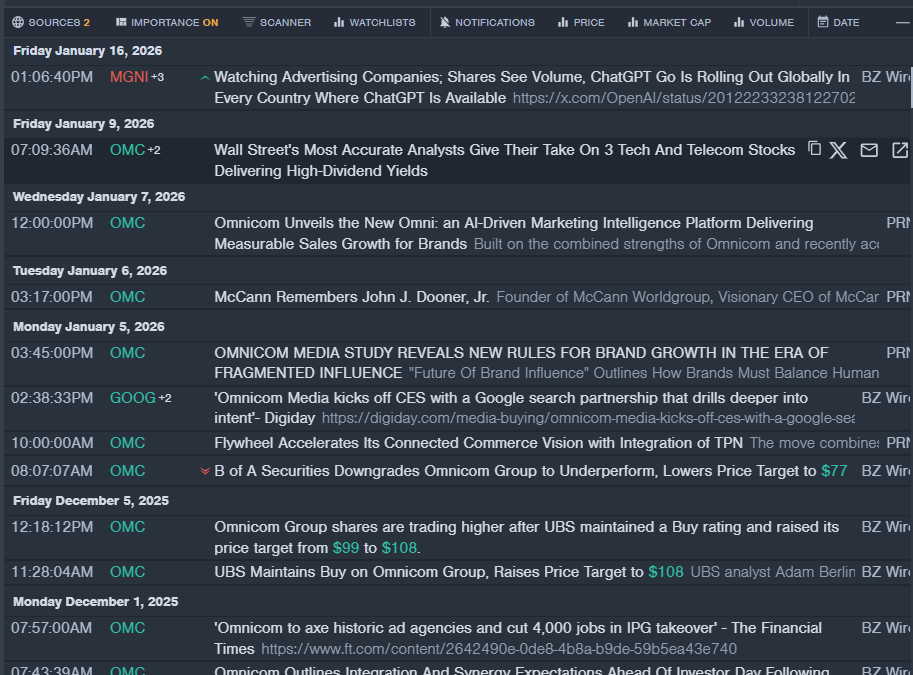913x675 pixels.
Task: Open the Price filter
Action: click(581, 22)
